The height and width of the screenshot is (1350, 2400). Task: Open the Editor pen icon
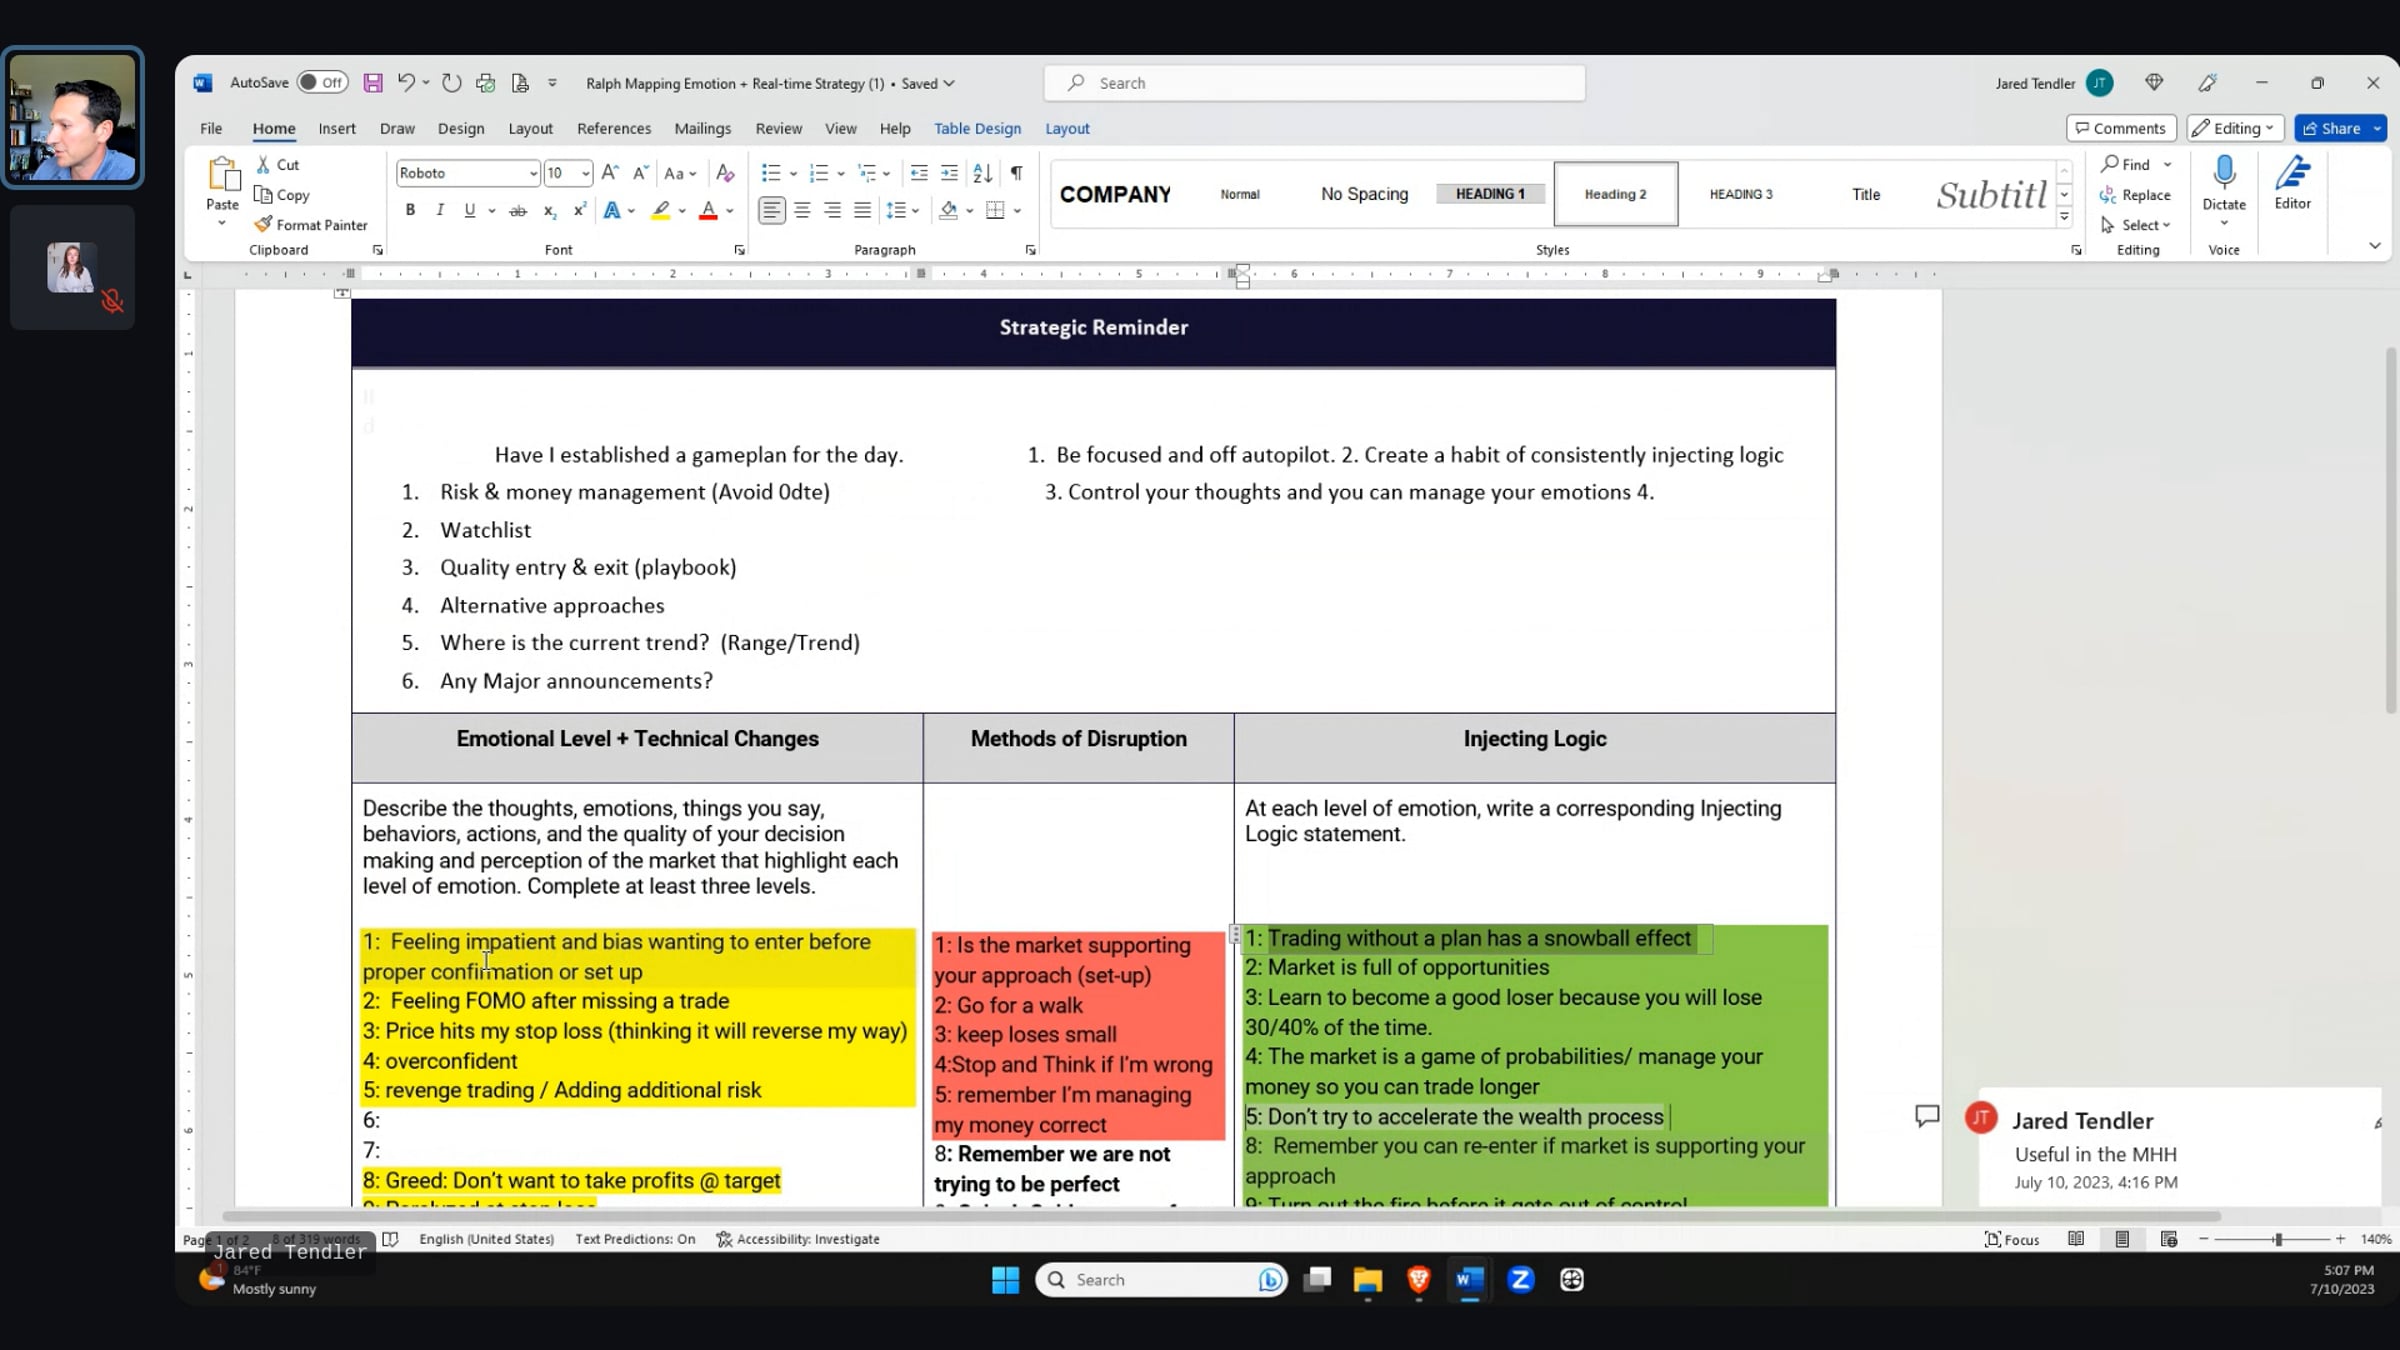click(2292, 175)
